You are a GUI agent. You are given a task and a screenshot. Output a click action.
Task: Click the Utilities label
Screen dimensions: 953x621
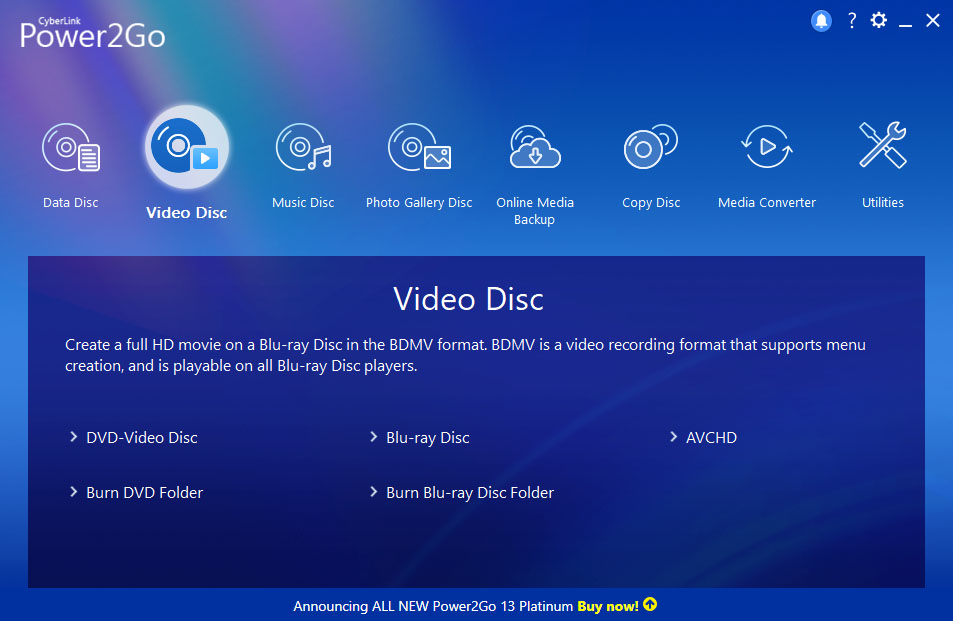point(882,202)
